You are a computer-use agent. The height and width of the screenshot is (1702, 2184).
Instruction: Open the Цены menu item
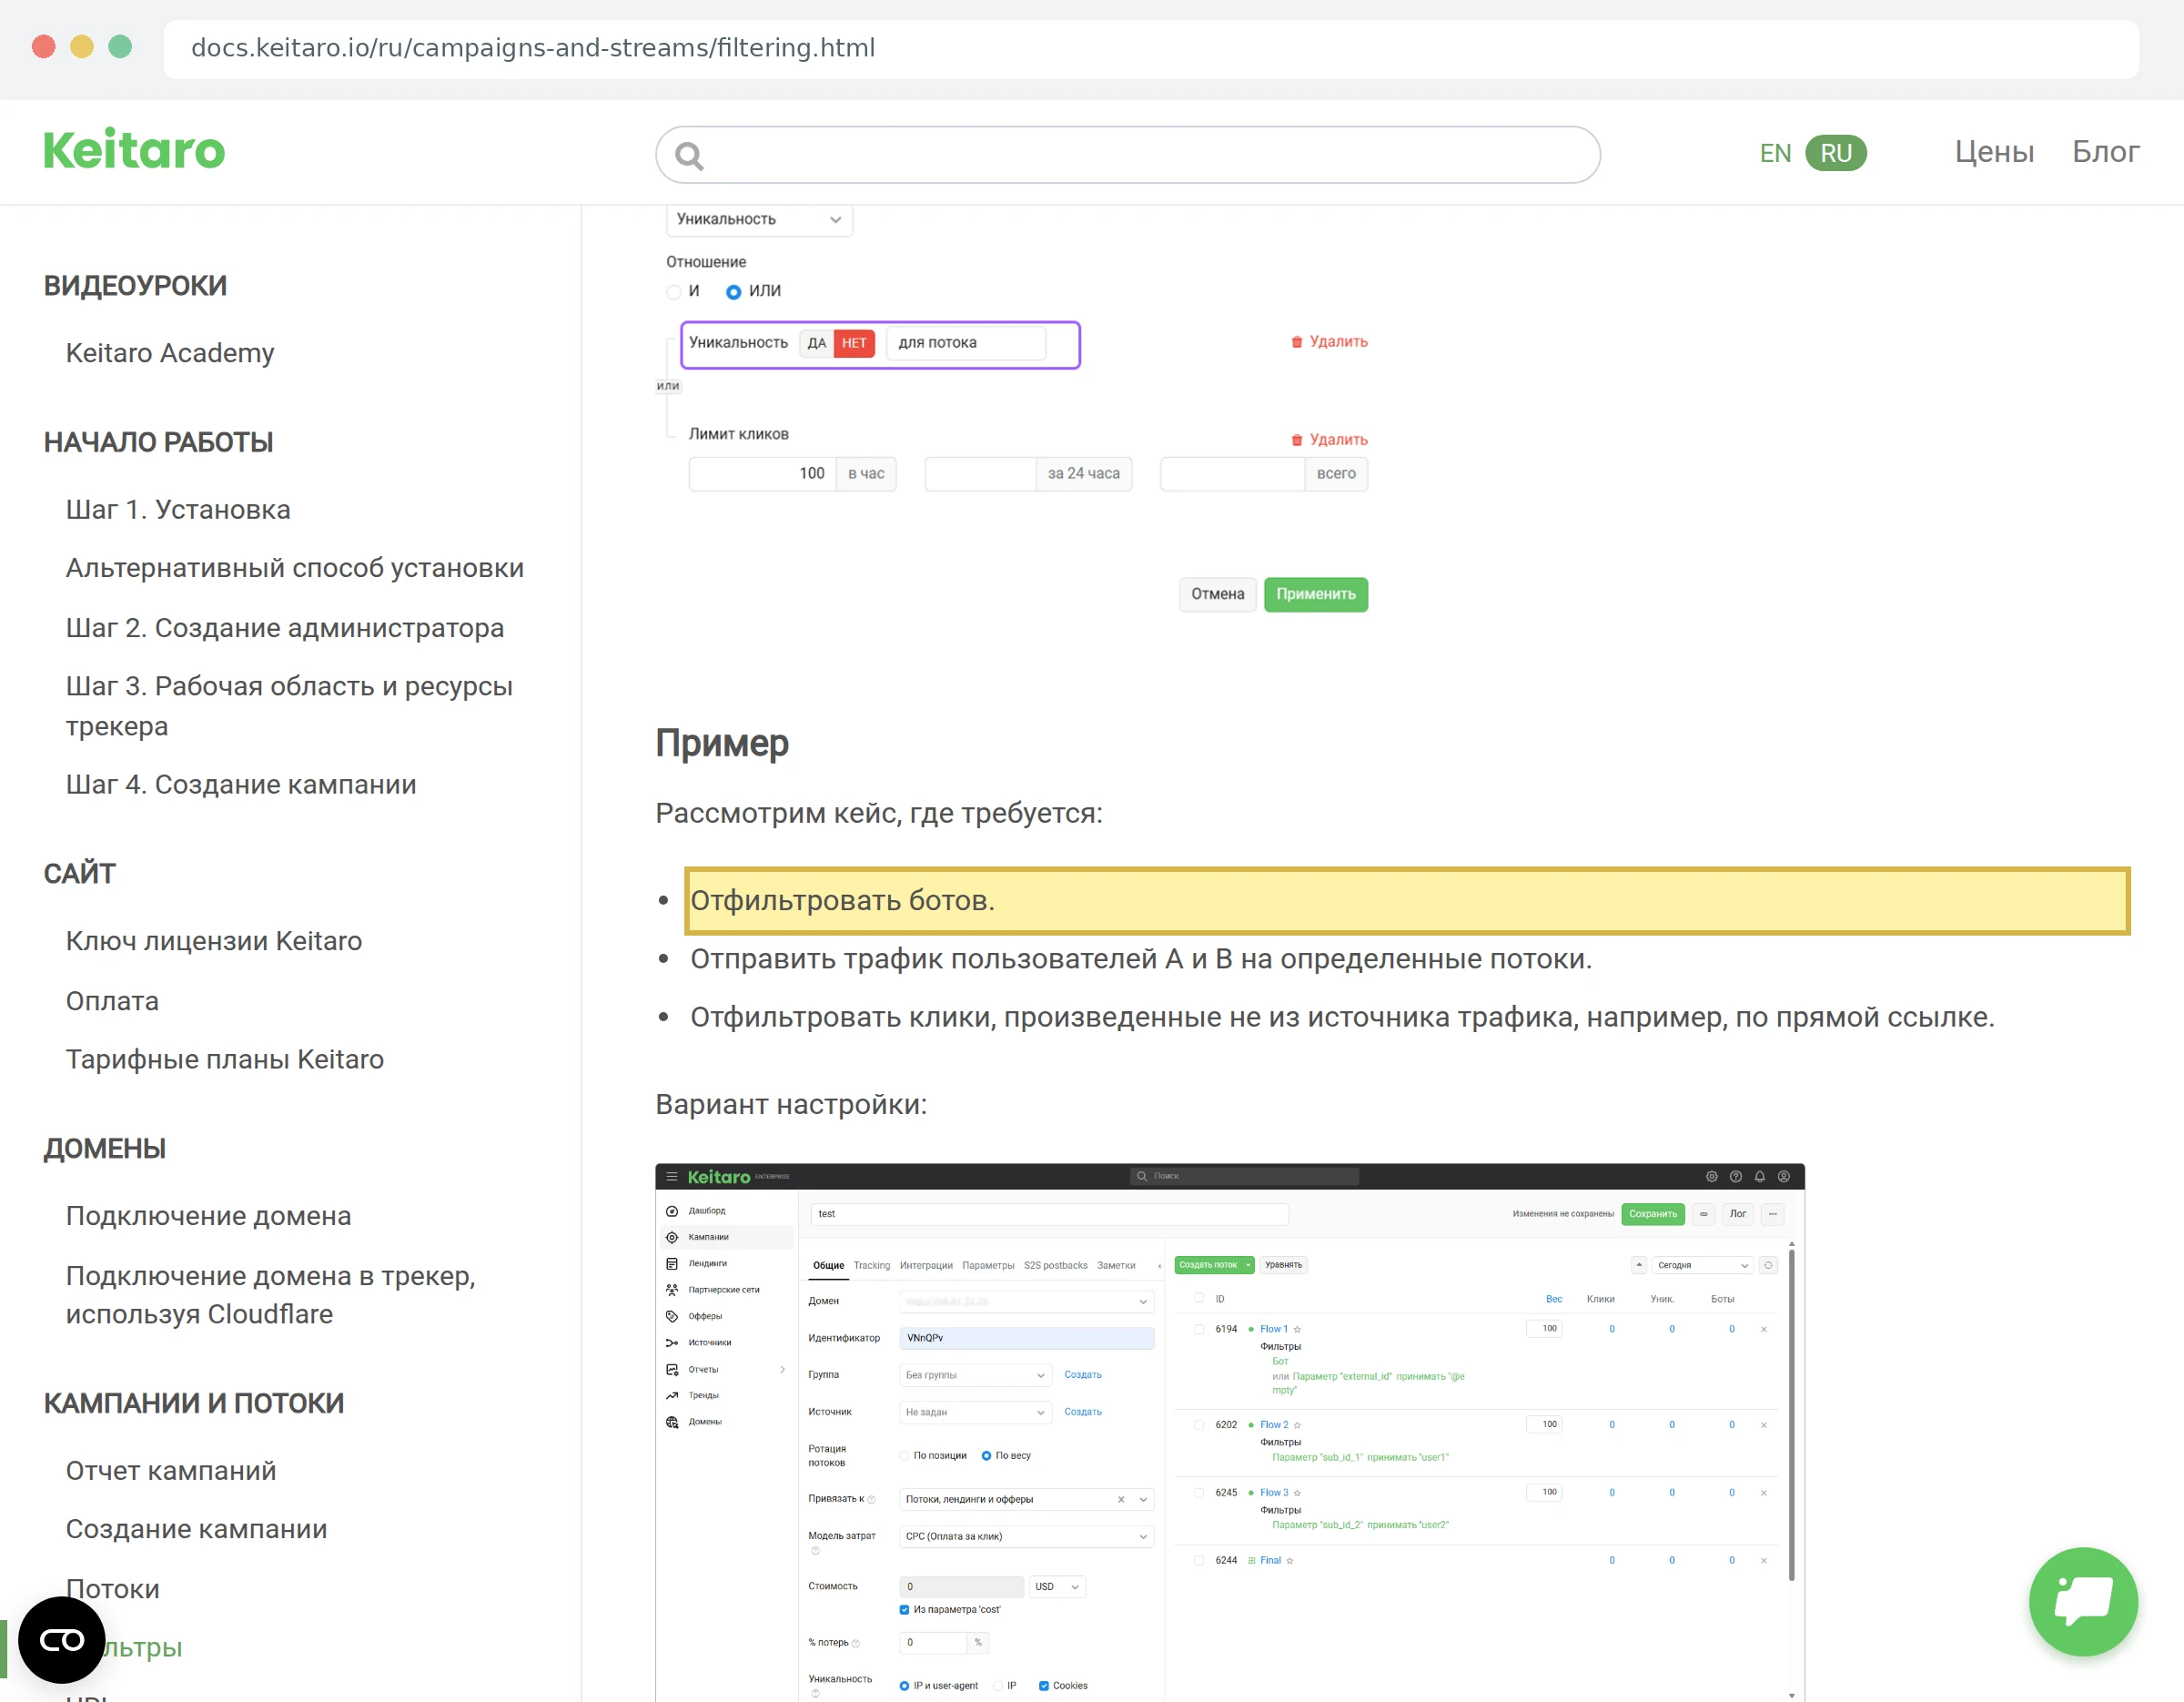(x=1994, y=152)
